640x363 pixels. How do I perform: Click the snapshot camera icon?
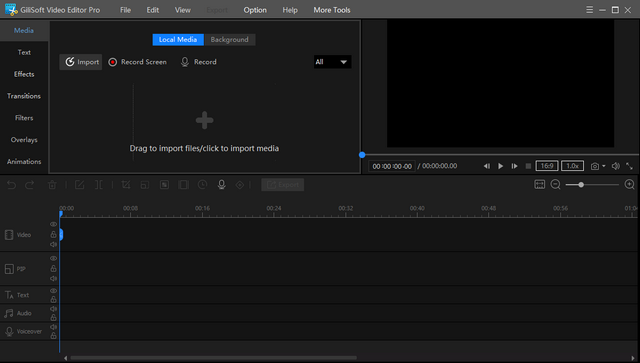tap(595, 166)
